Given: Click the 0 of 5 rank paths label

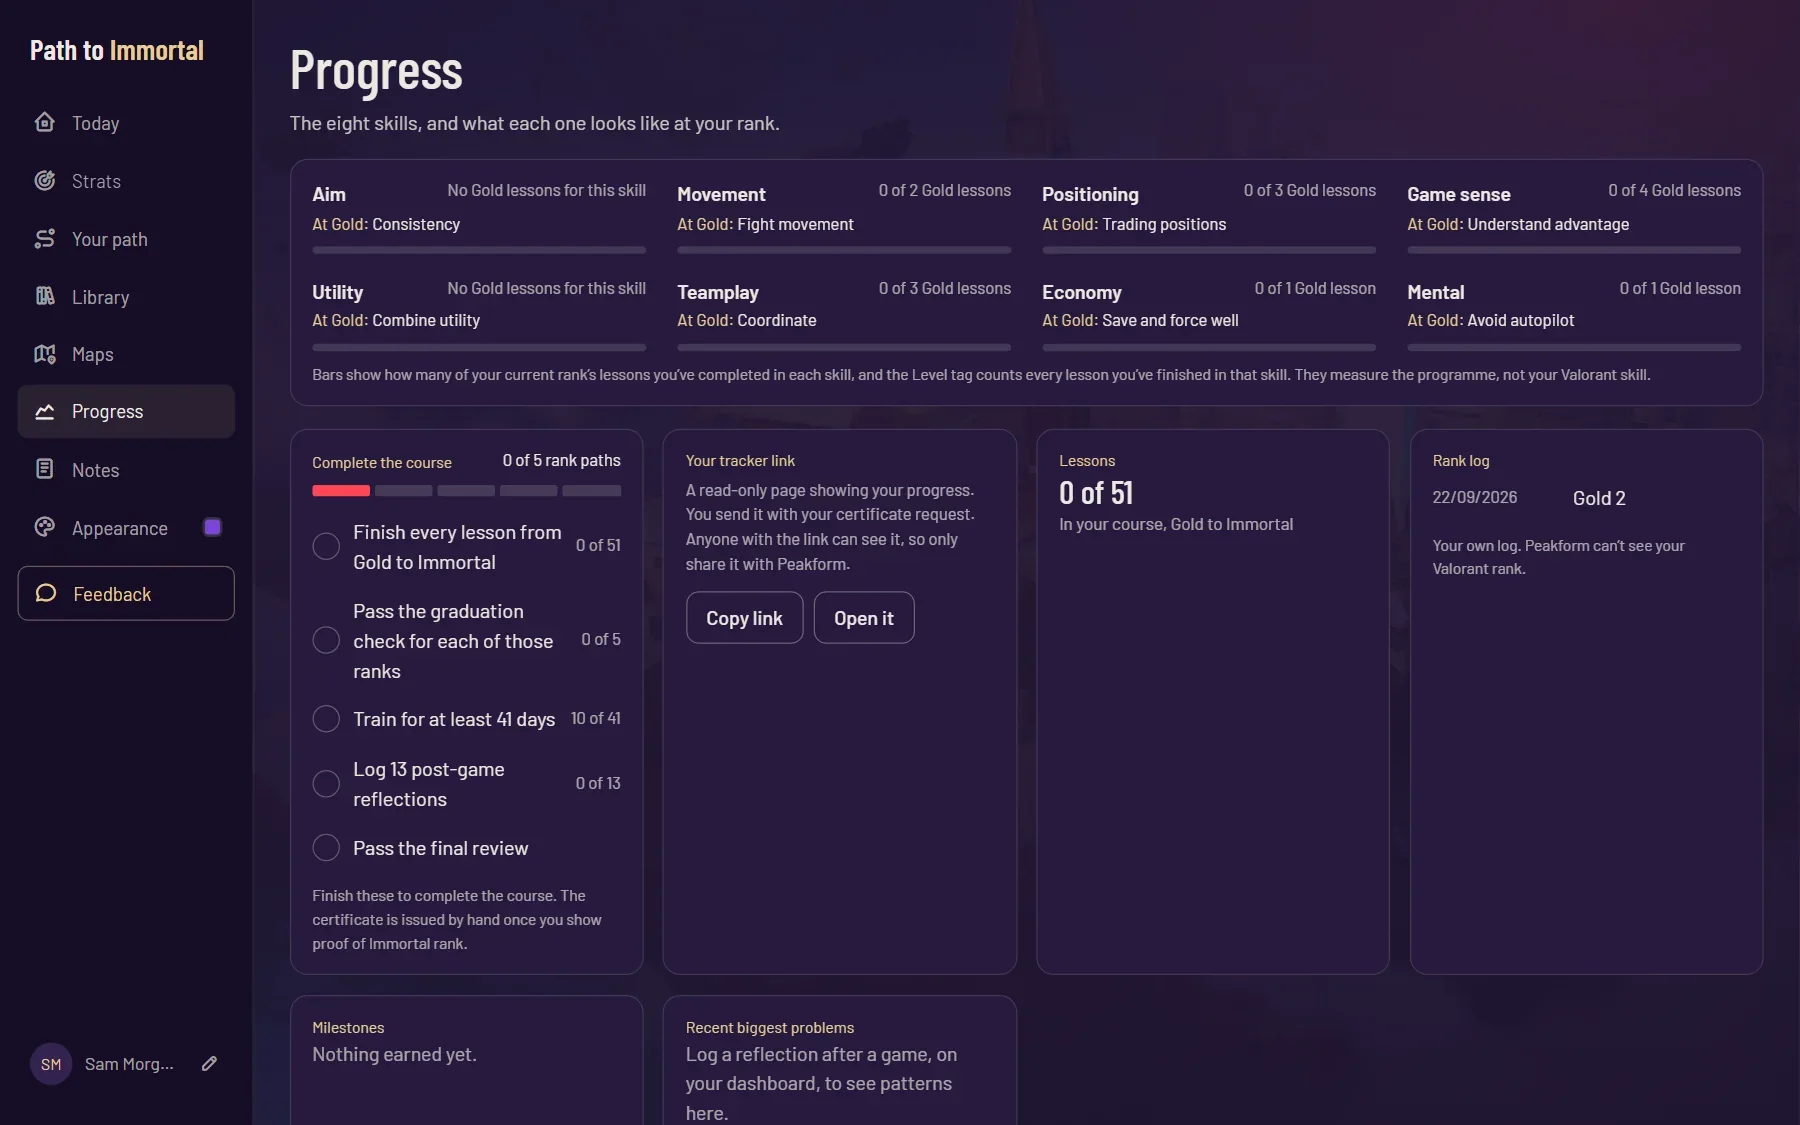Looking at the screenshot, I should pyautogui.click(x=561, y=460).
